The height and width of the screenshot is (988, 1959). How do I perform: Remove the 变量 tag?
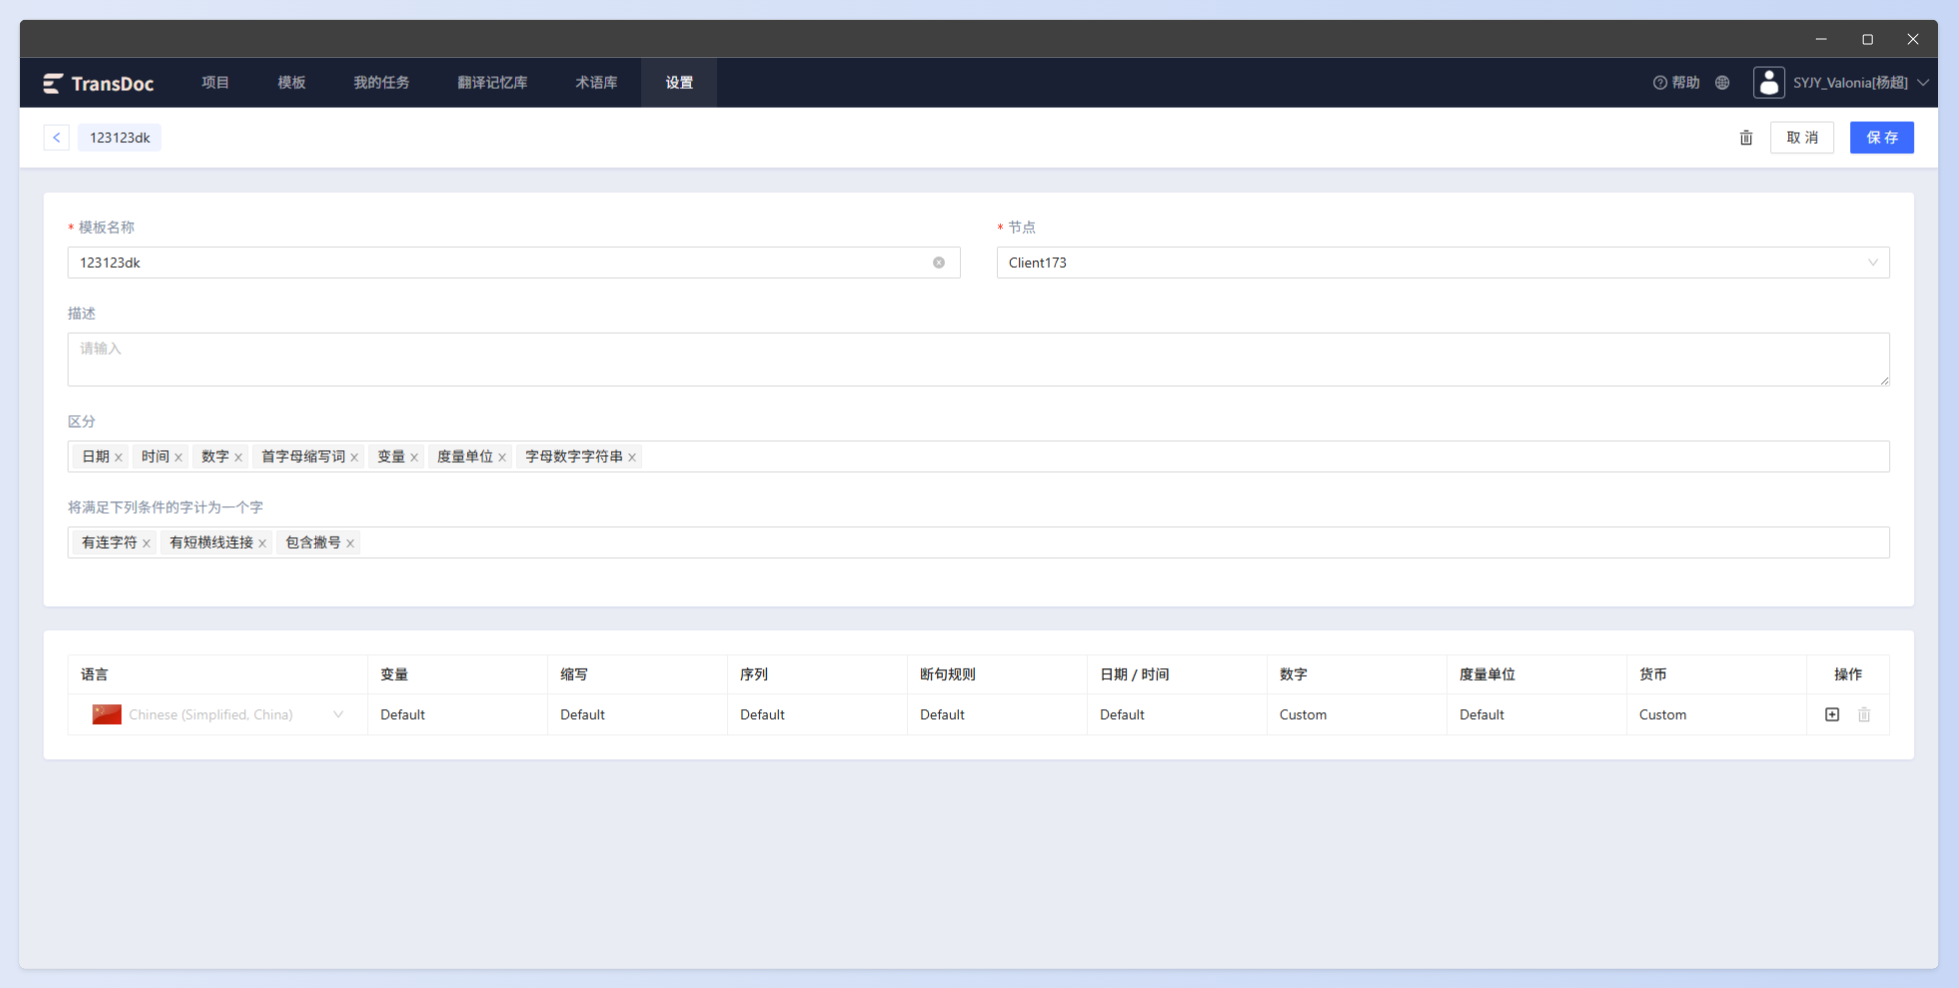pyautogui.click(x=414, y=457)
